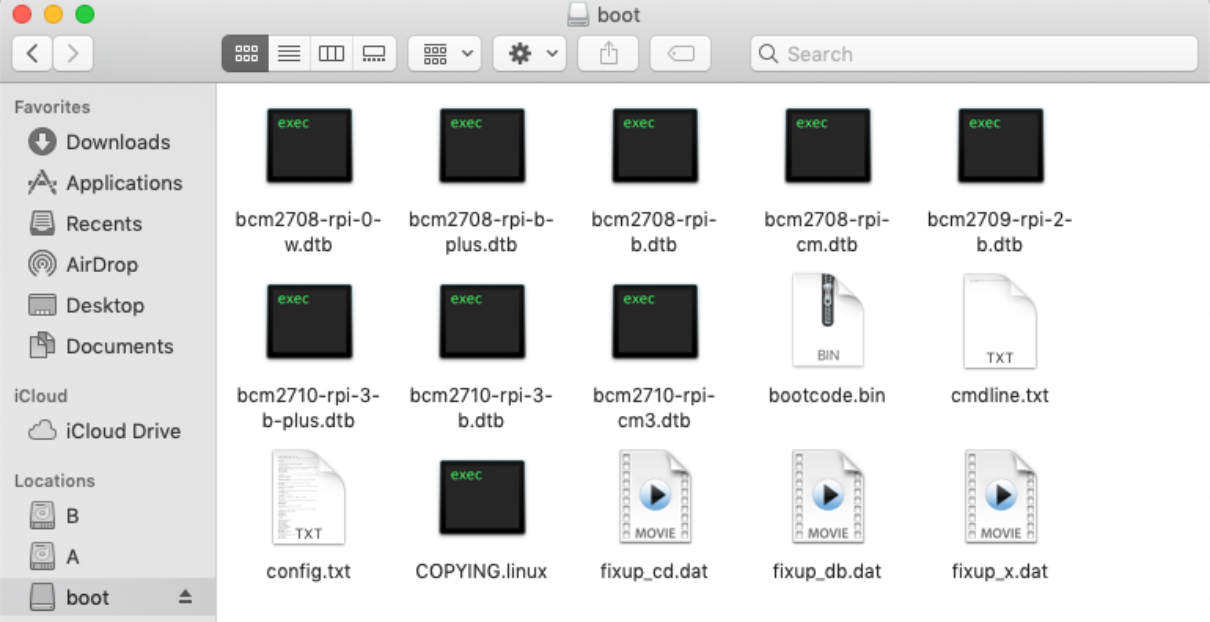The height and width of the screenshot is (622, 1210).
Task: Select the fixup_db.dat movie icon
Action: (828, 498)
